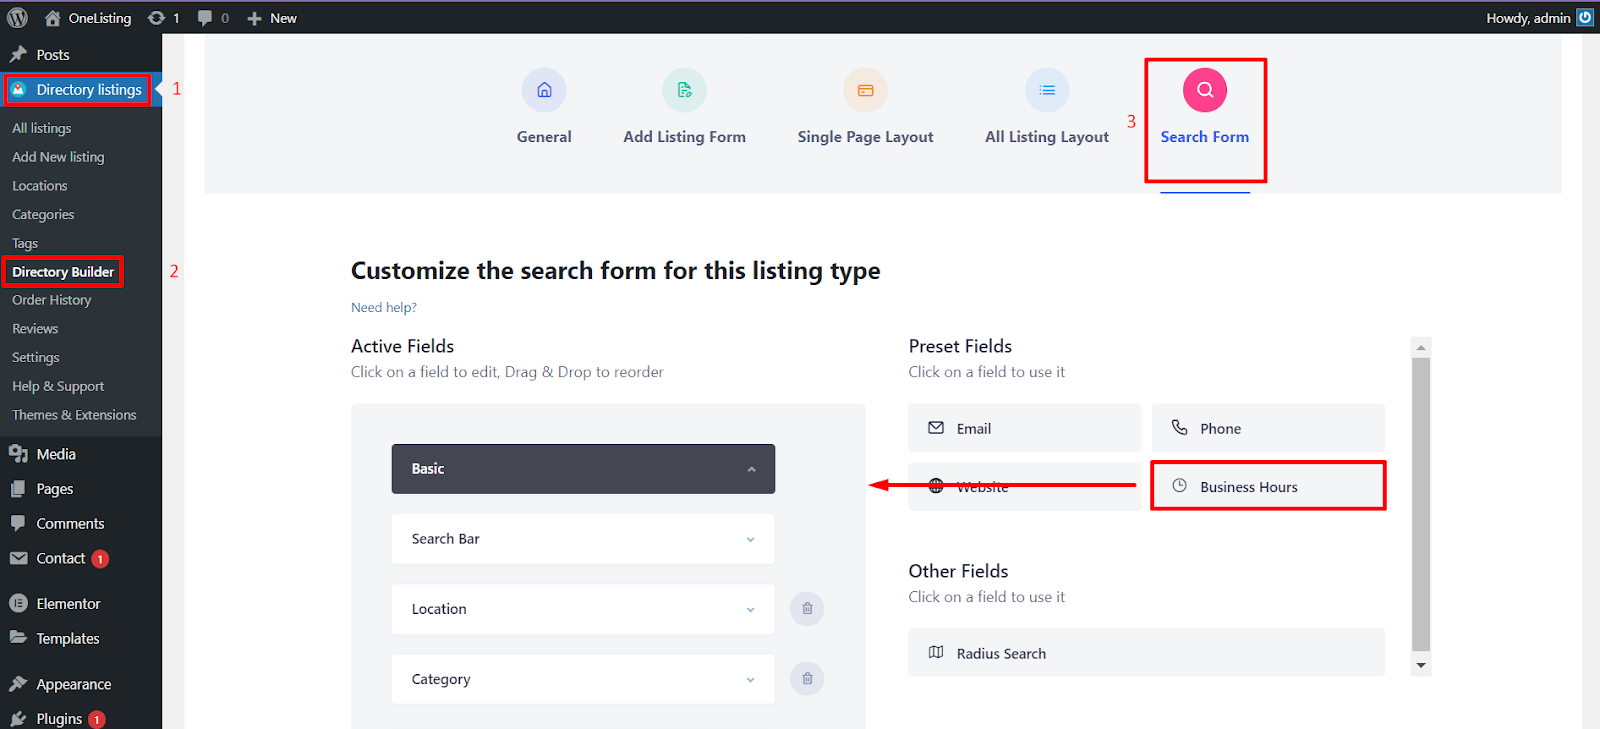Remove the Category field via trash icon
Screen dimensions: 1600x729
click(807, 678)
